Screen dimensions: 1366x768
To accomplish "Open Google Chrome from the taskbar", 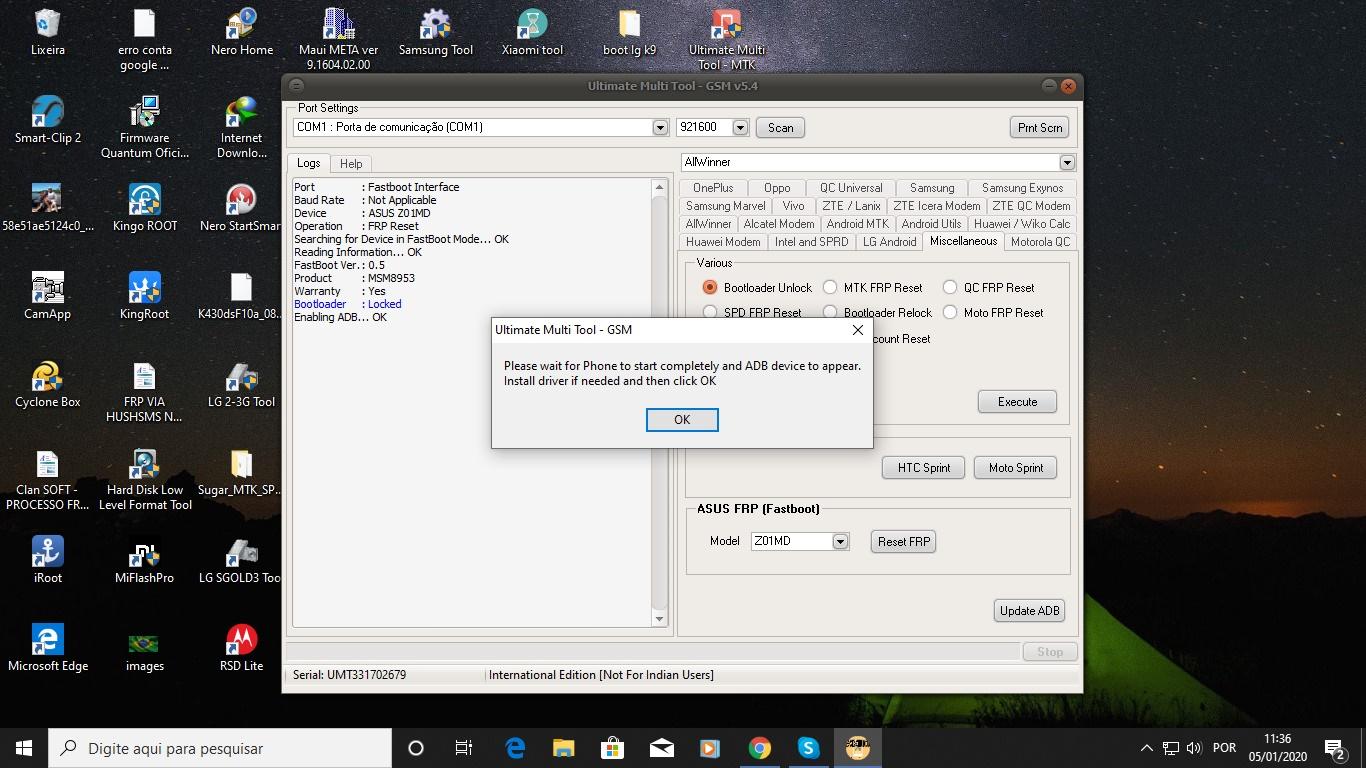I will pos(760,748).
